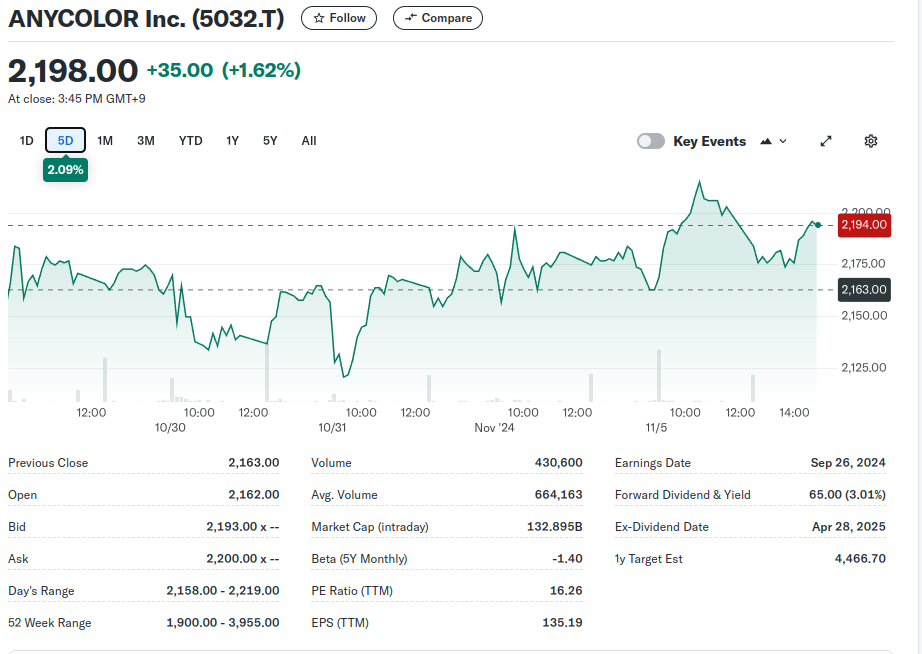Click 1y Target Est value 4,466.70
The height and width of the screenshot is (654, 922).
(x=860, y=558)
